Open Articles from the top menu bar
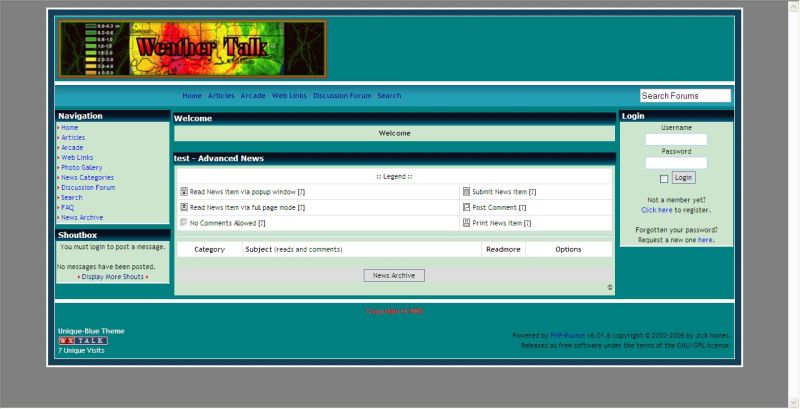800x409 pixels. (221, 96)
